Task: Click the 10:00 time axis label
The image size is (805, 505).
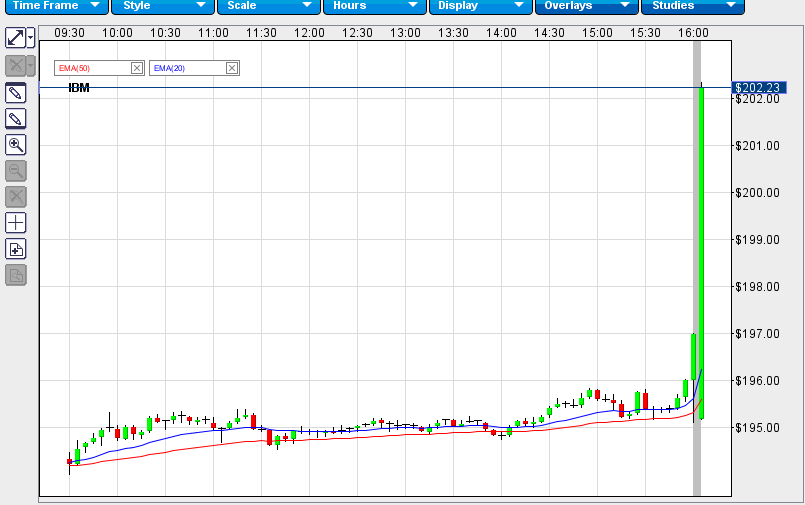Action: click(117, 33)
